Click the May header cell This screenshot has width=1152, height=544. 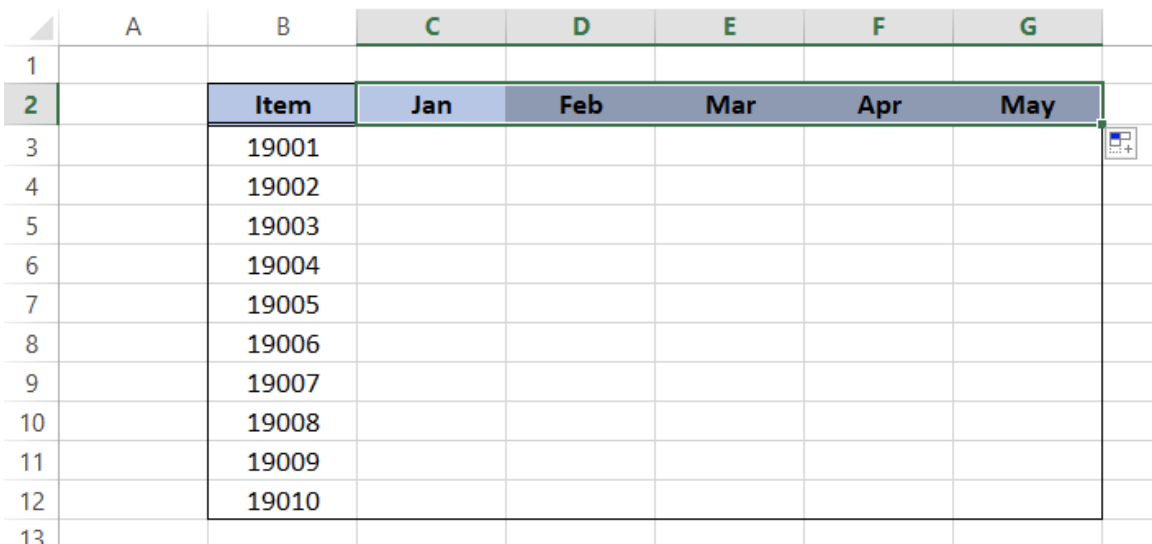(1028, 104)
